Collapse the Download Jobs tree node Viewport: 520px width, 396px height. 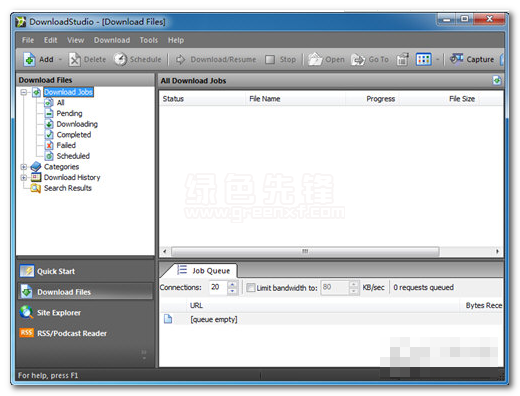[x=24, y=92]
